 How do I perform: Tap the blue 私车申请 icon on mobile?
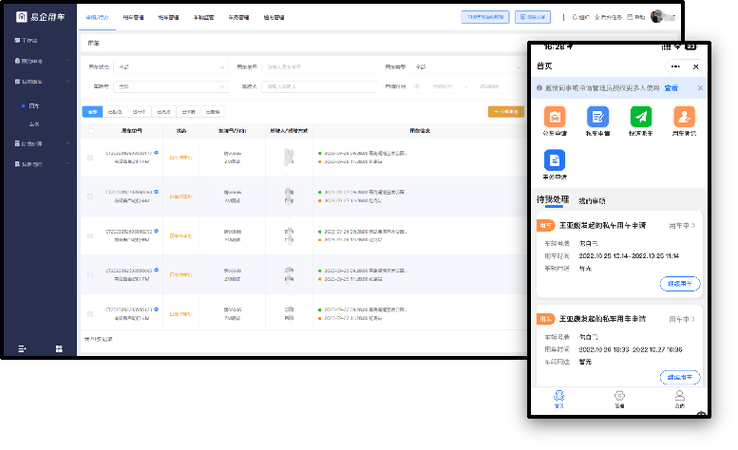598,117
